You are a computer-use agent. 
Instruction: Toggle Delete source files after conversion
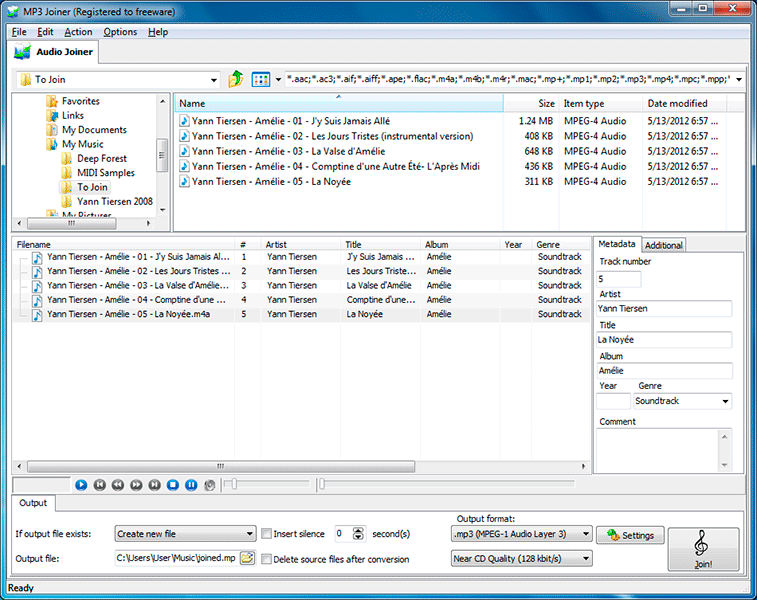pyautogui.click(x=266, y=559)
